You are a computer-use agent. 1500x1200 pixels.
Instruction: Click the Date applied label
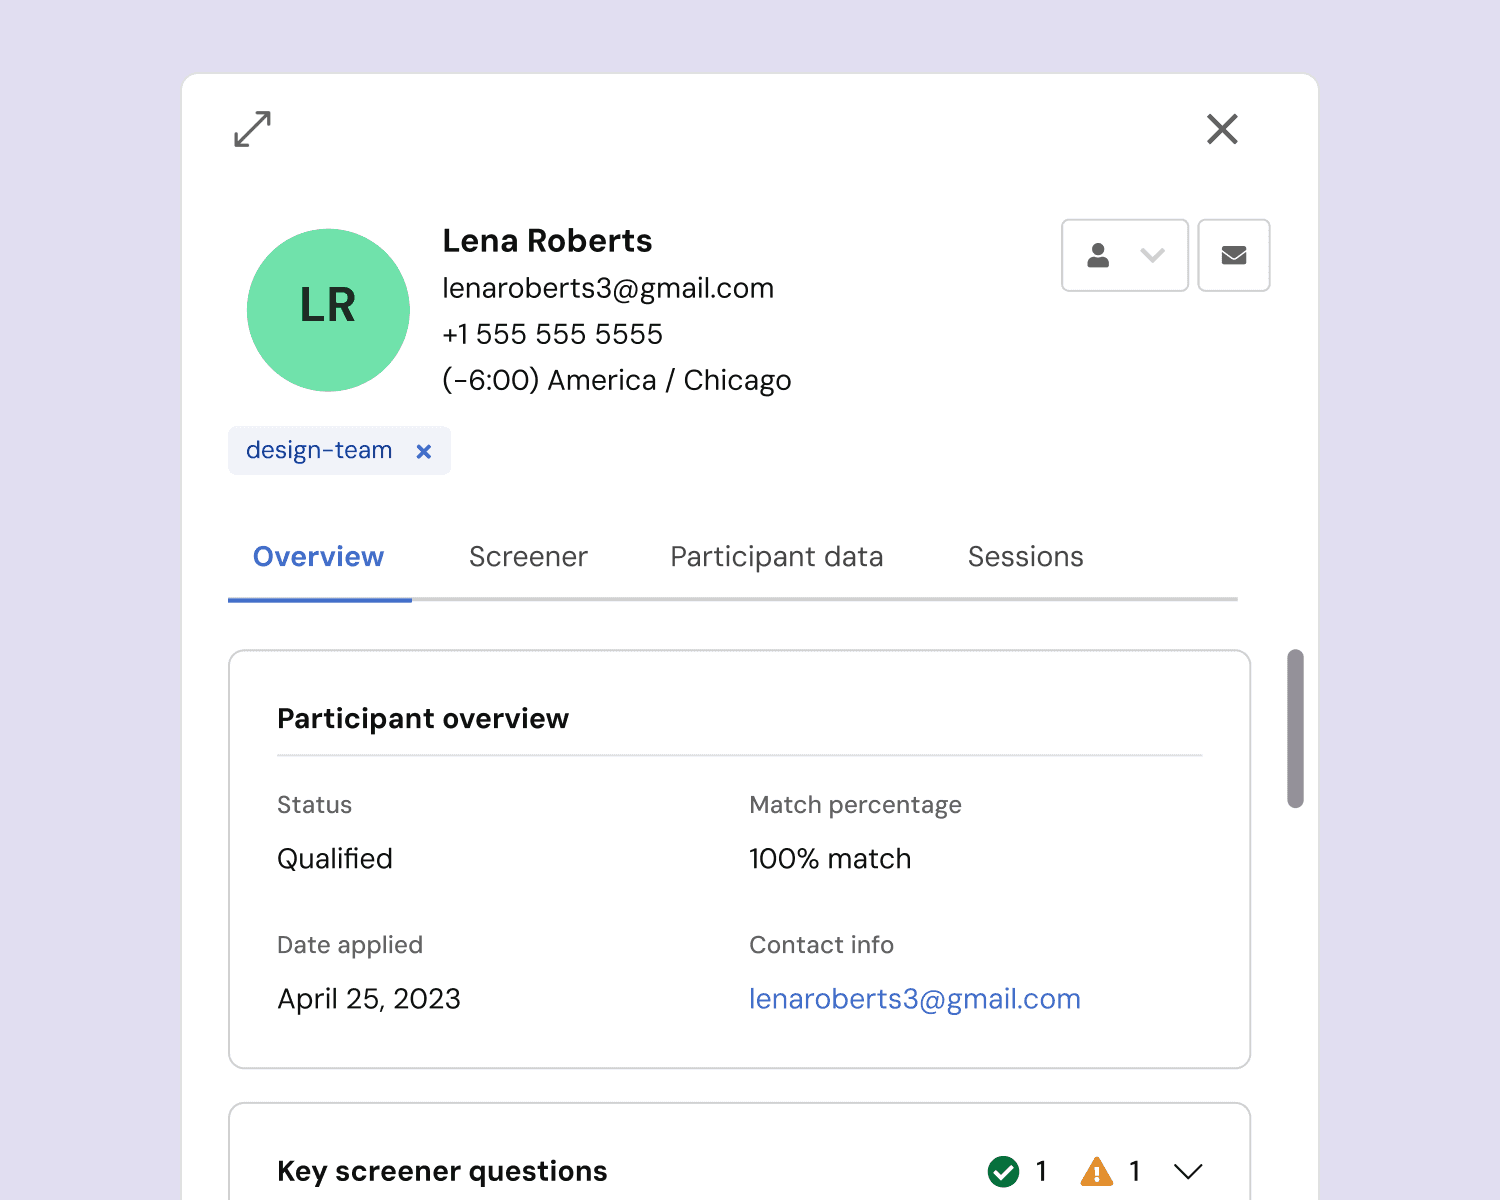tap(350, 945)
